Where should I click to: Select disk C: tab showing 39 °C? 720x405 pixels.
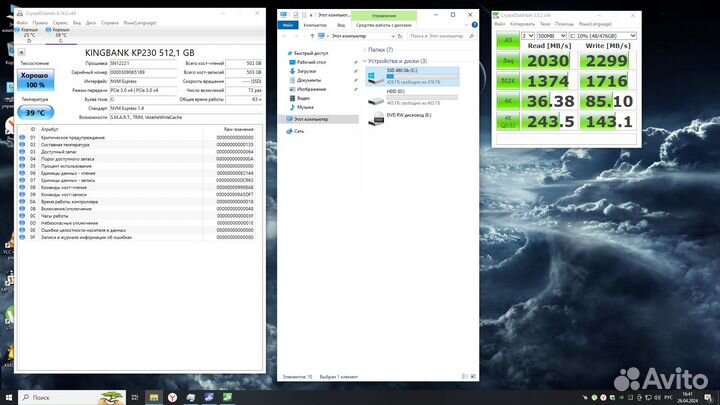click(x=59, y=35)
